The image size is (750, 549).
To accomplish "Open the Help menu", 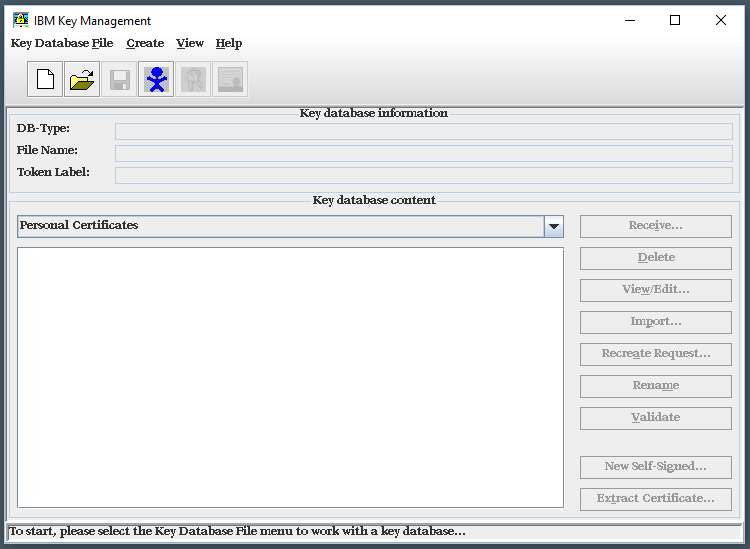I will pyautogui.click(x=229, y=43).
